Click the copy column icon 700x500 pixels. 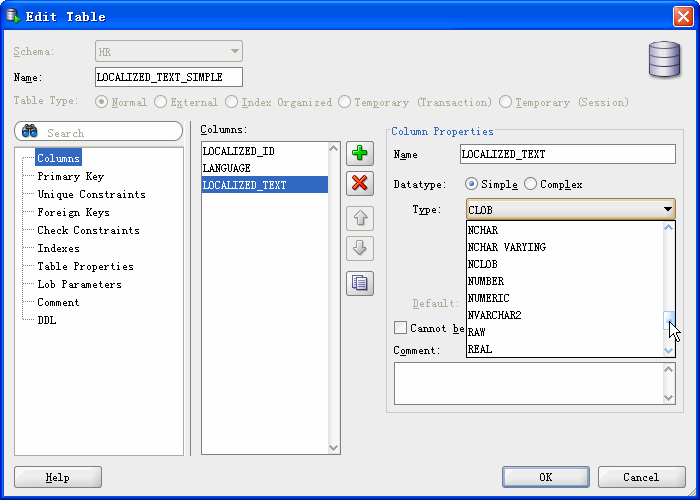[359, 283]
